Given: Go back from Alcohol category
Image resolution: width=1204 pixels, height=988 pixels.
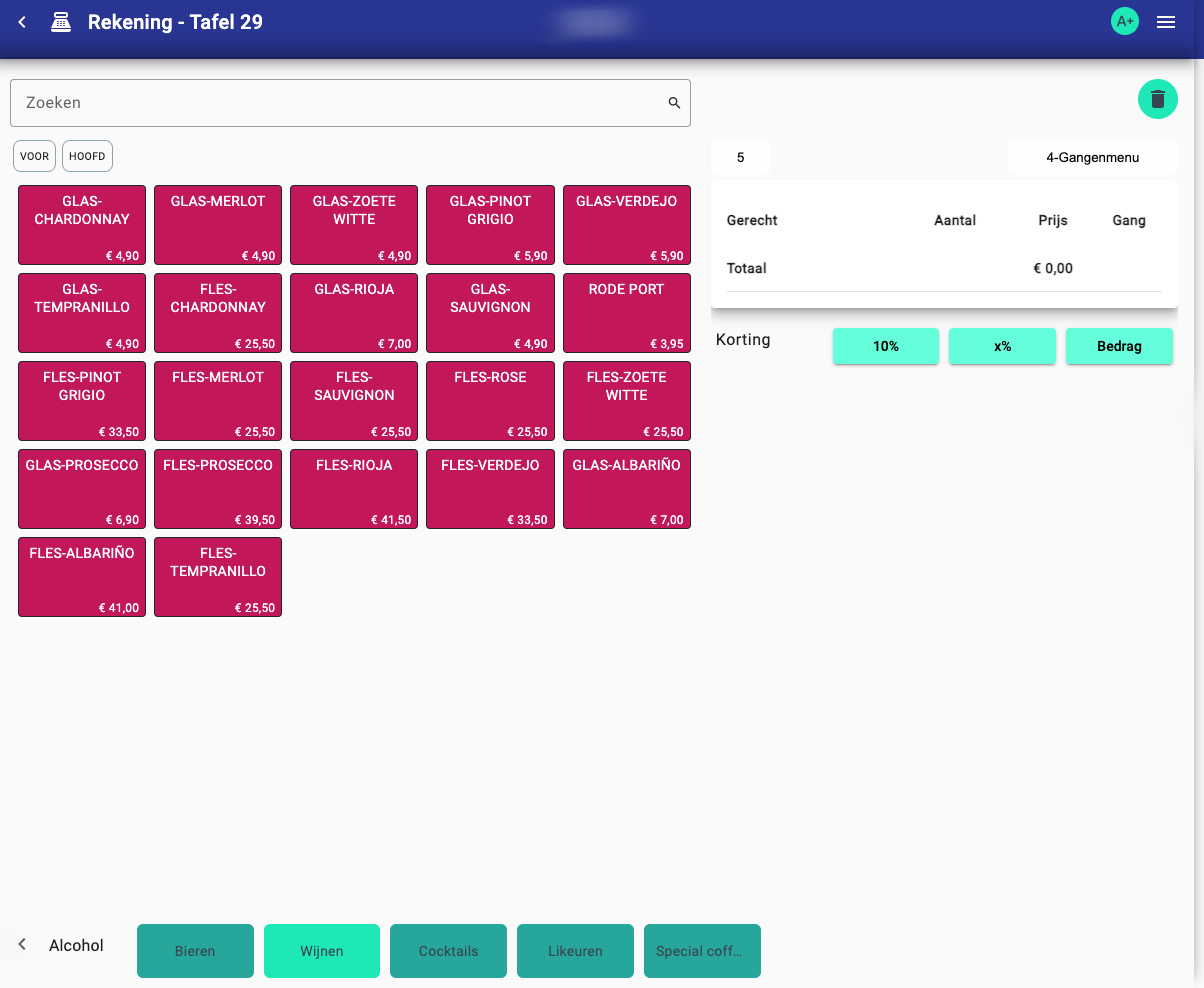Looking at the screenshot, I should (x=22, y=945).
